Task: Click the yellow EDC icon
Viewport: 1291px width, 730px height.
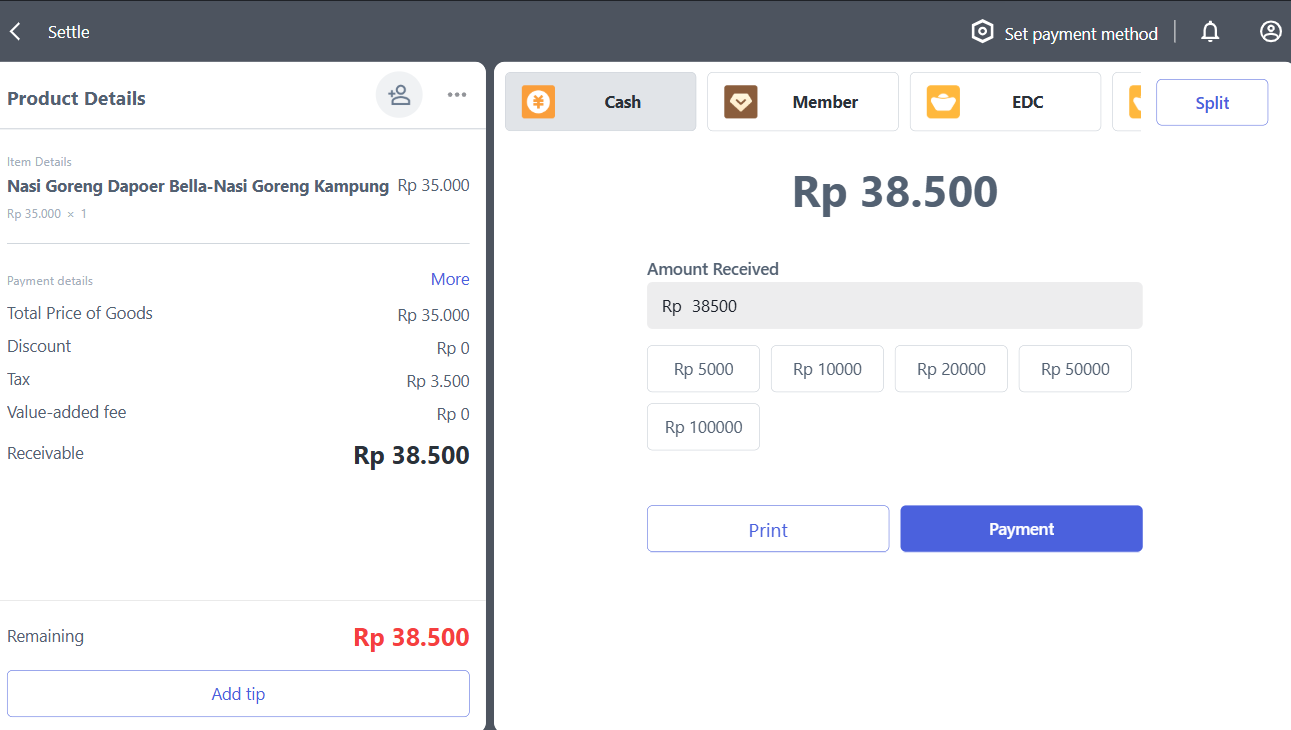Action: [x=943, y=102]
